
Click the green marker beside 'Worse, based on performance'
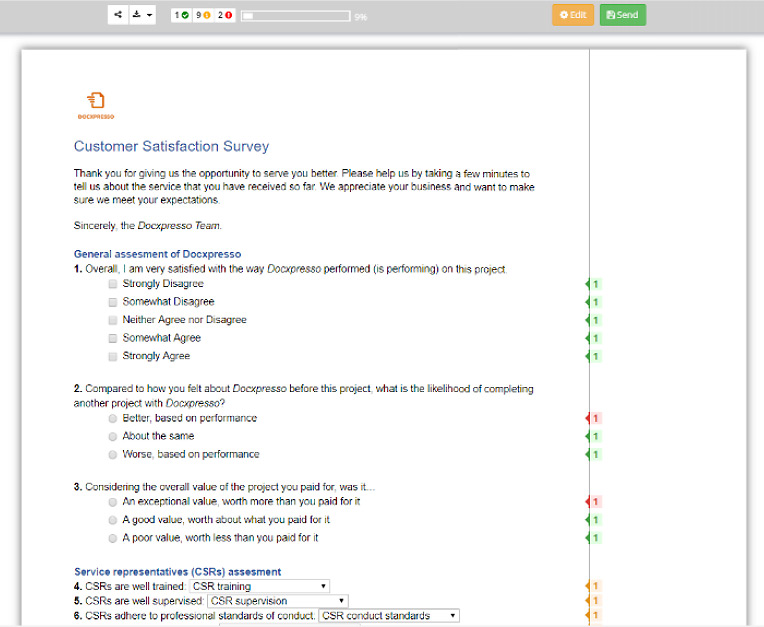593,455
